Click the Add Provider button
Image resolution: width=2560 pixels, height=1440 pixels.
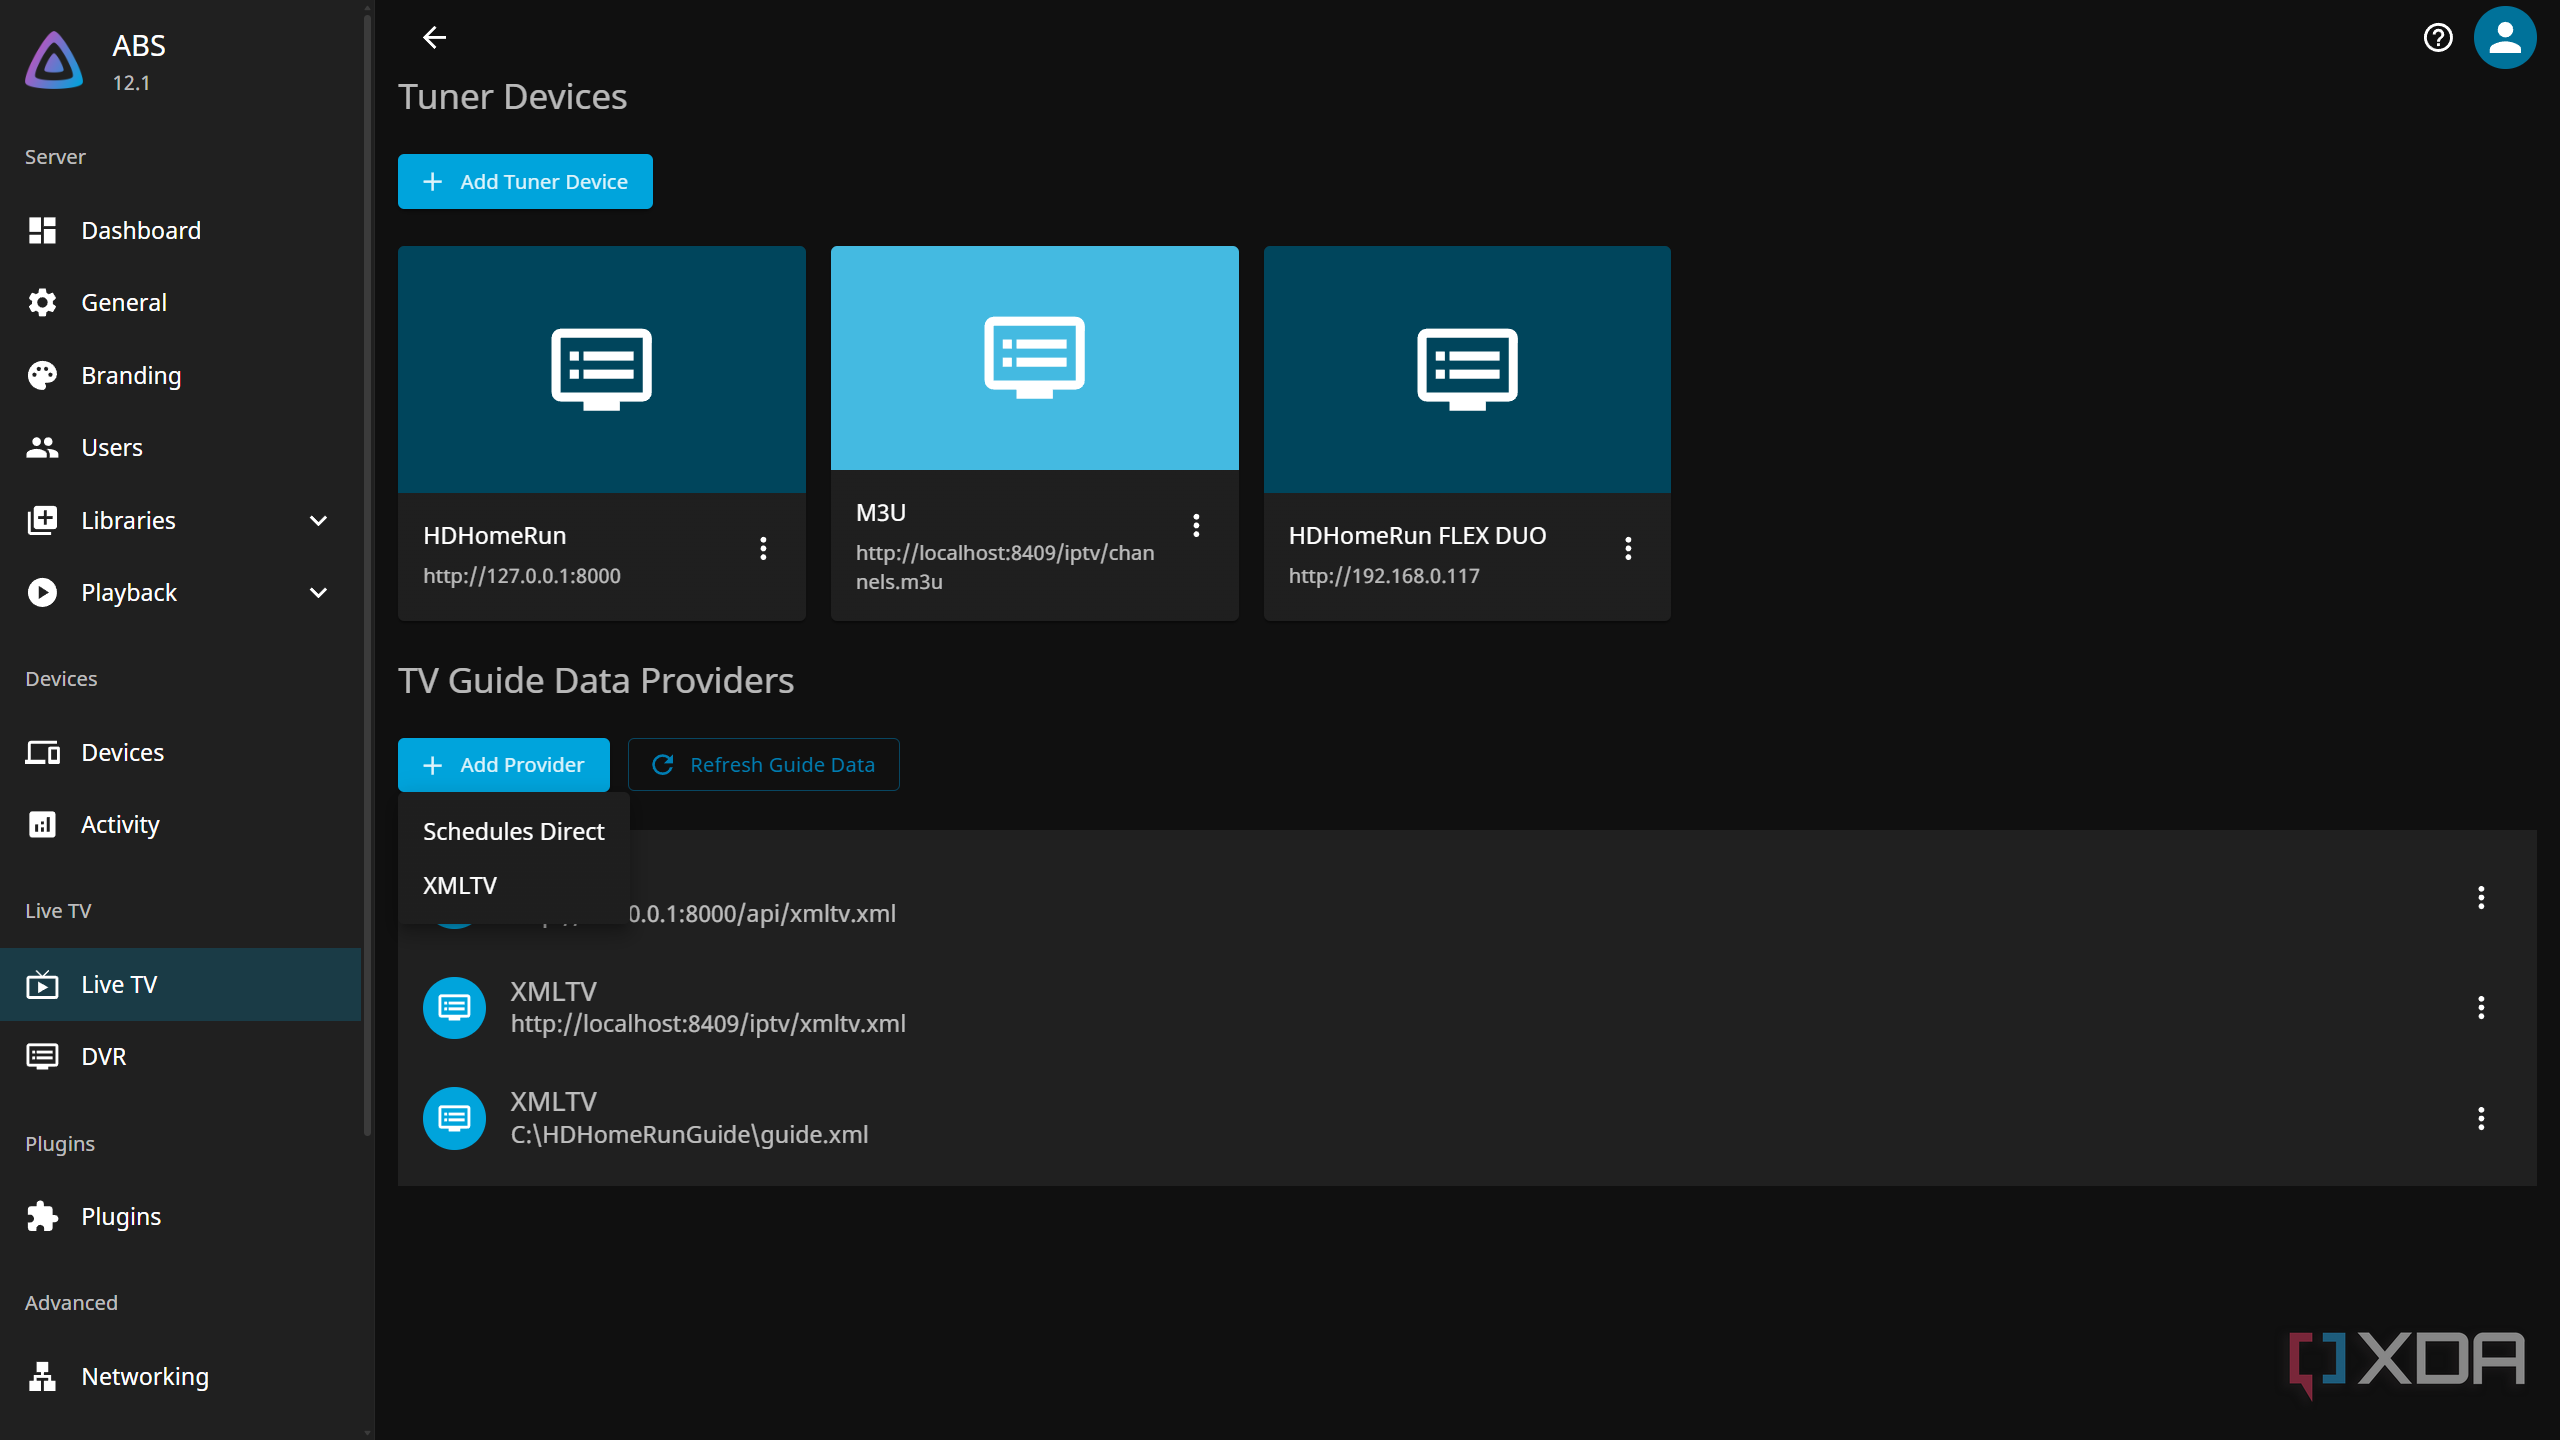[504, 765]
